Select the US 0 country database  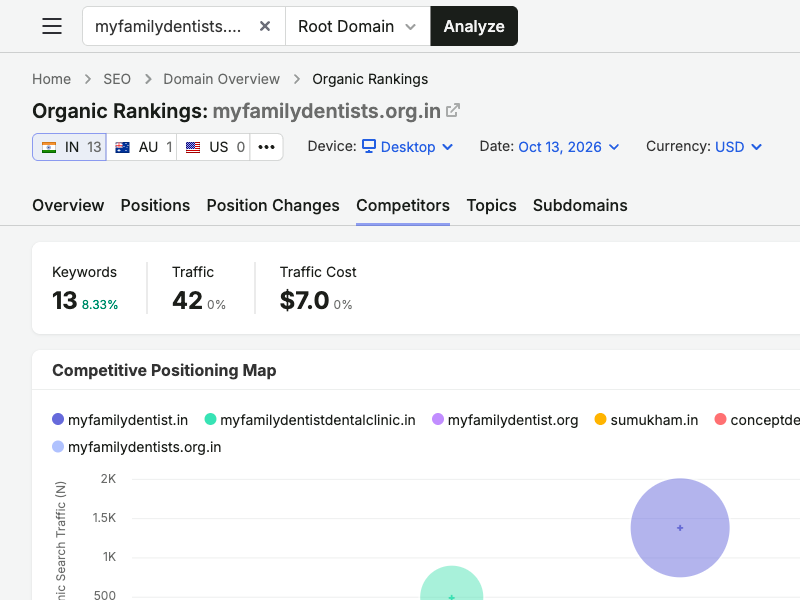tap(213, 147)
